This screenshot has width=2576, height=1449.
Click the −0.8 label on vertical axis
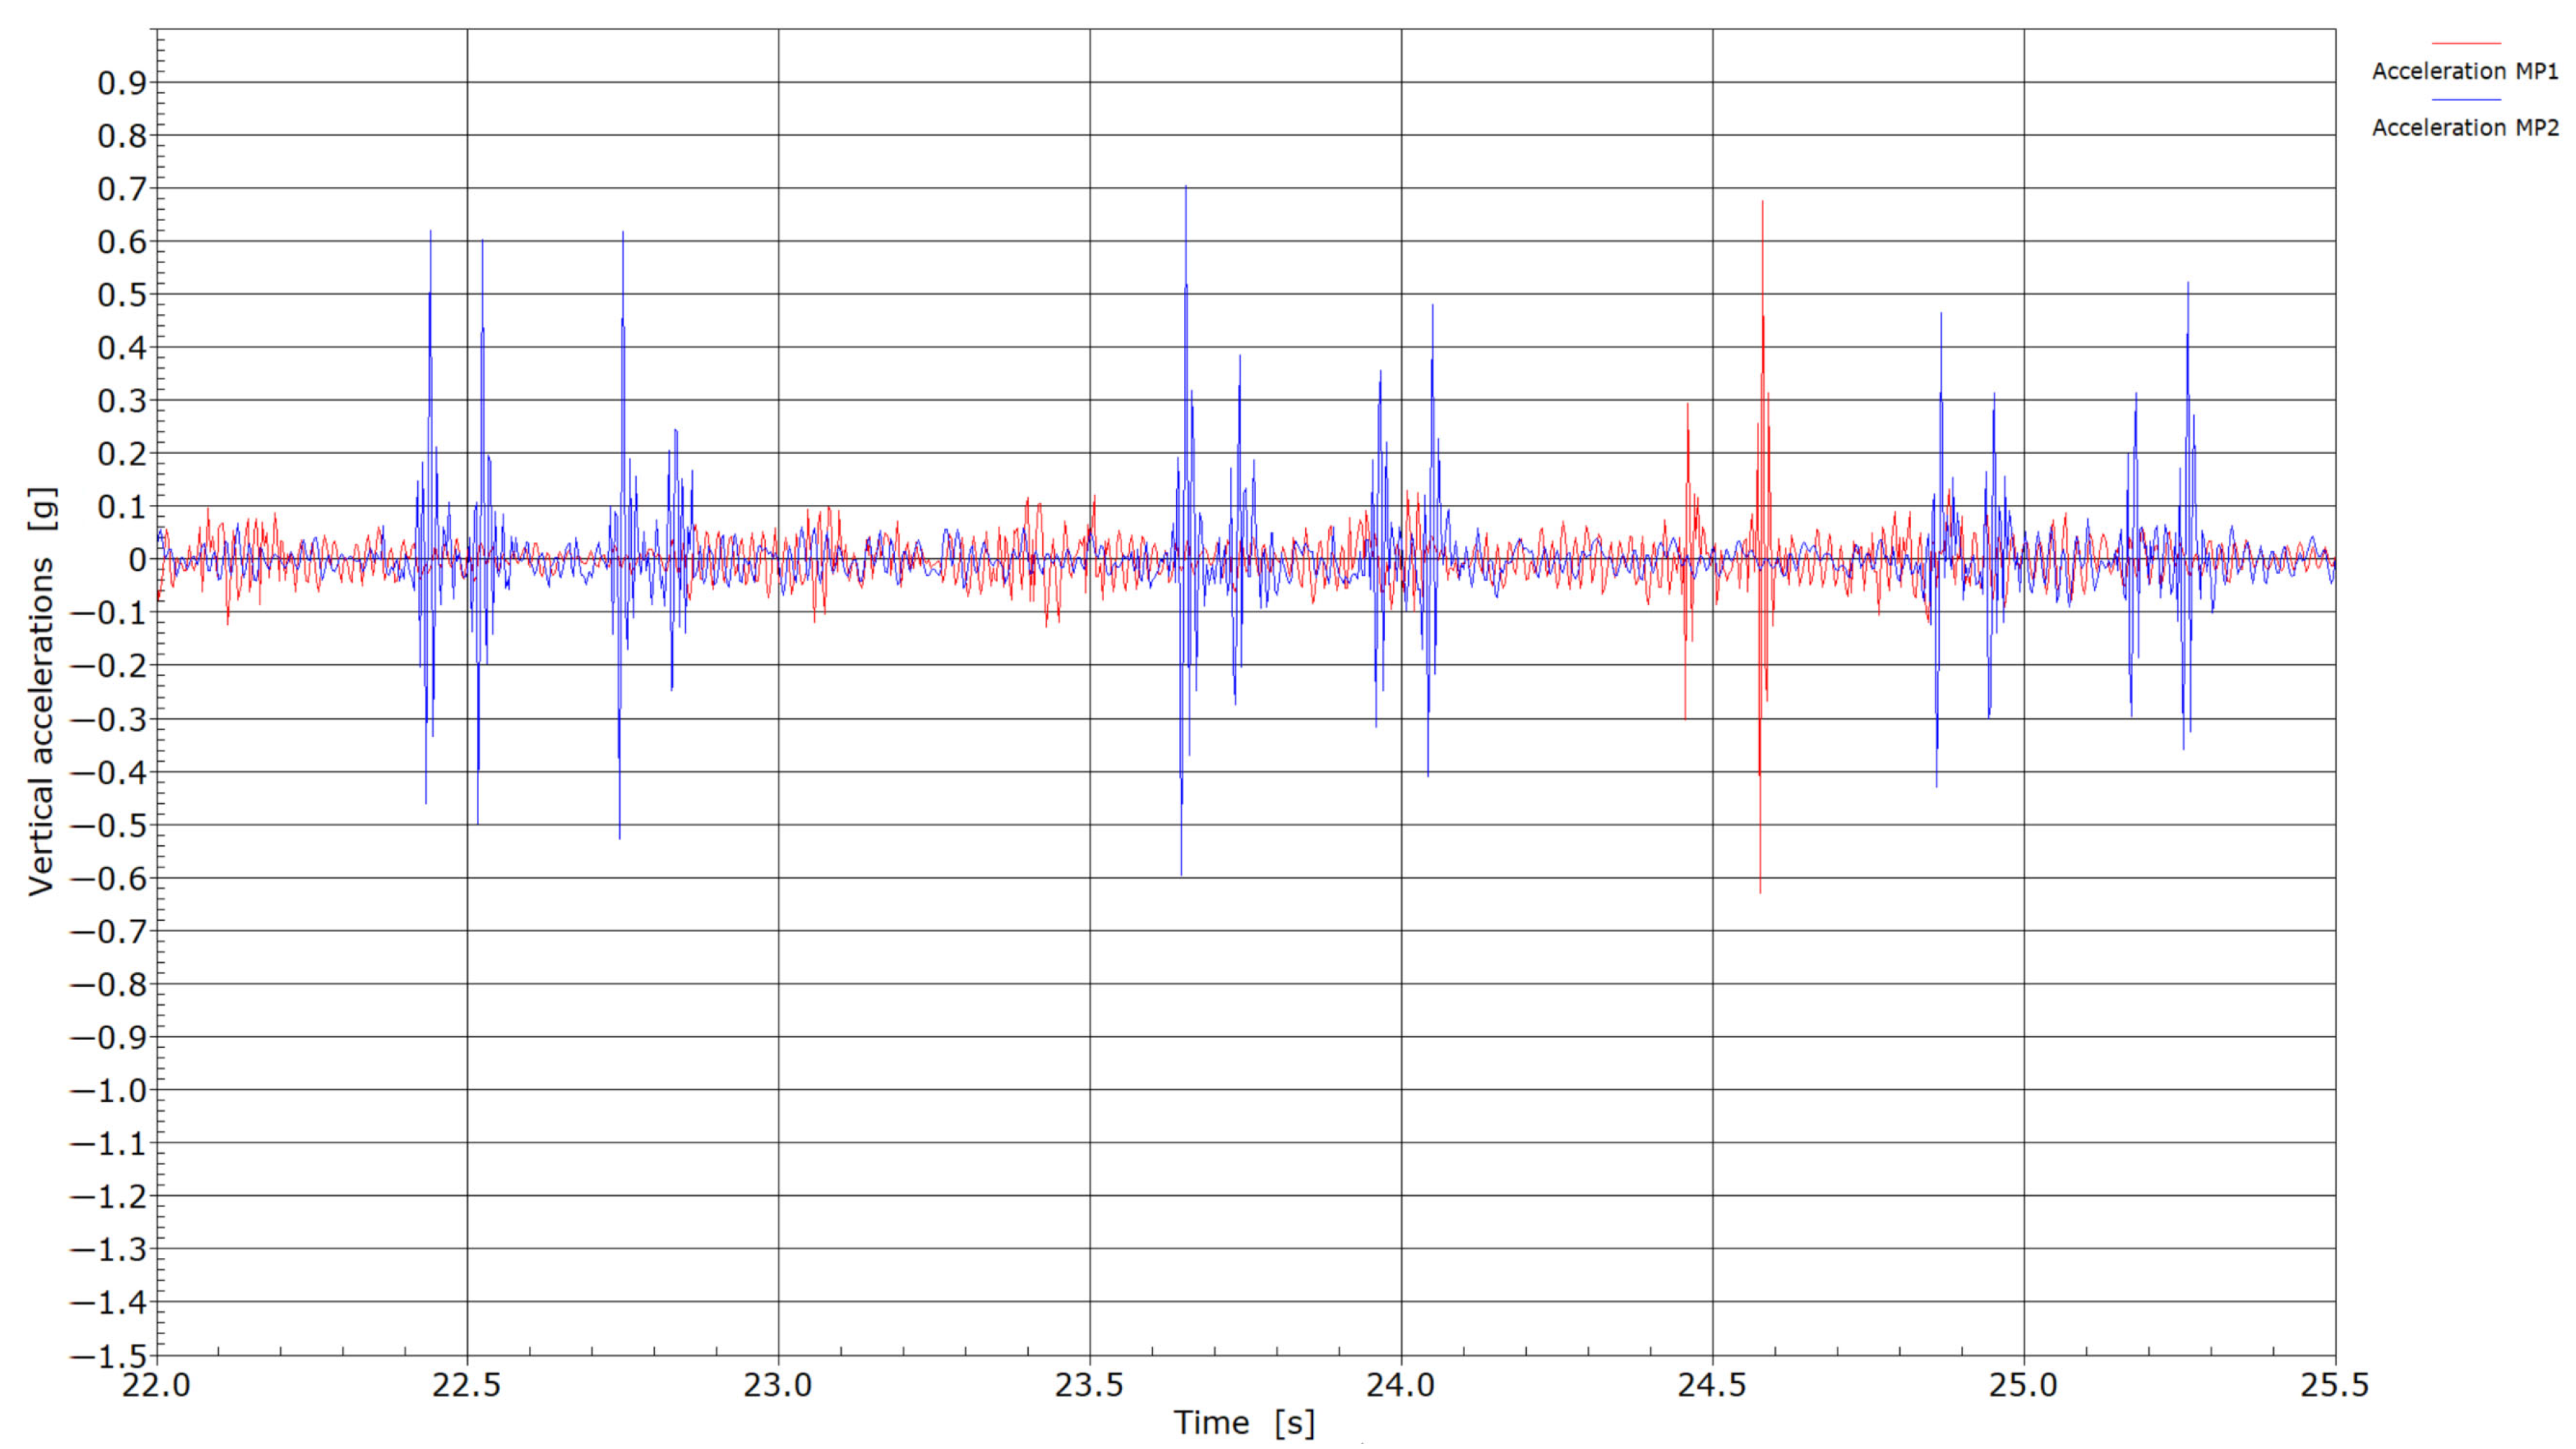click(x=108, y=984)
